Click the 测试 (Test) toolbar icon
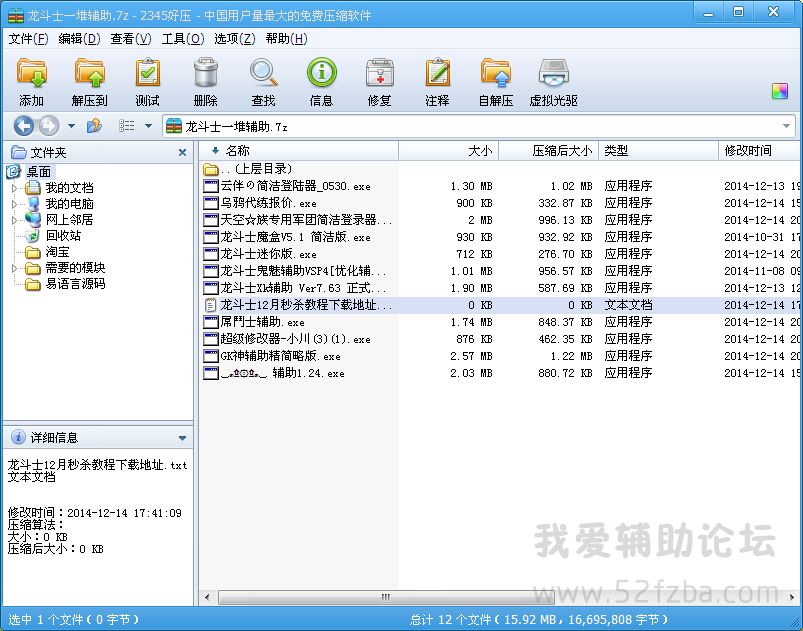This screenshot has width=803, height=631. tap(147, 73)
